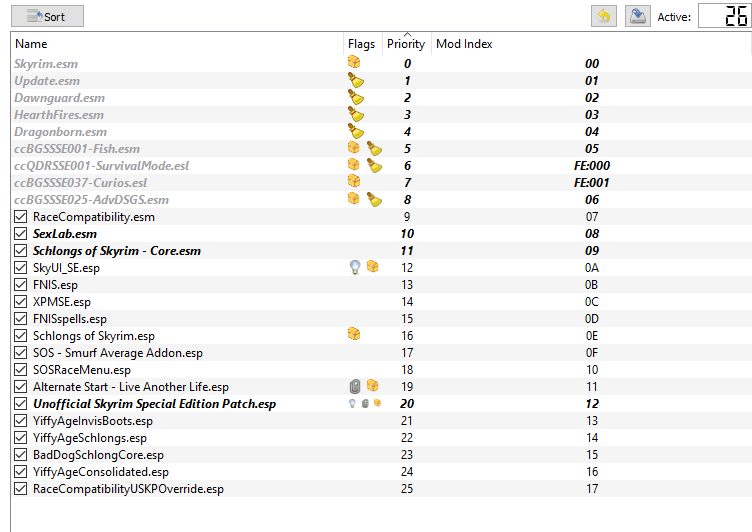
Task: Select the YiffyAgeSchlongs.esp plugin name
Action: (90, 438)
